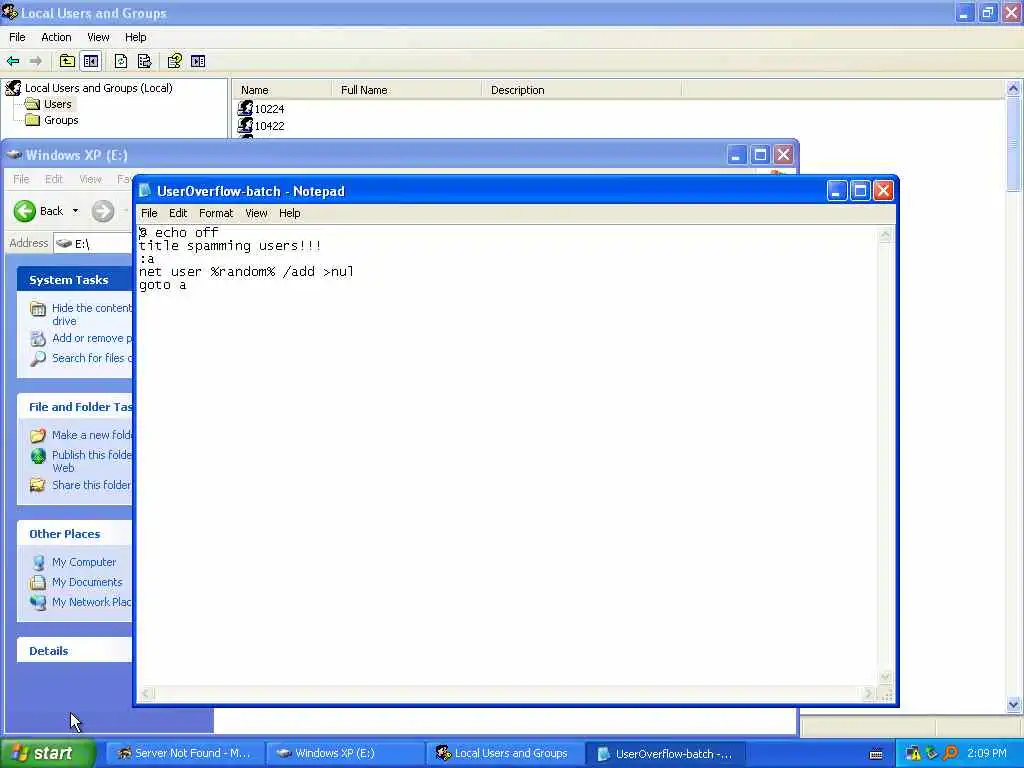The image size is (1024, 768).
Task: Click the Export List toolbar icon
Action: [x=144, y=61]
